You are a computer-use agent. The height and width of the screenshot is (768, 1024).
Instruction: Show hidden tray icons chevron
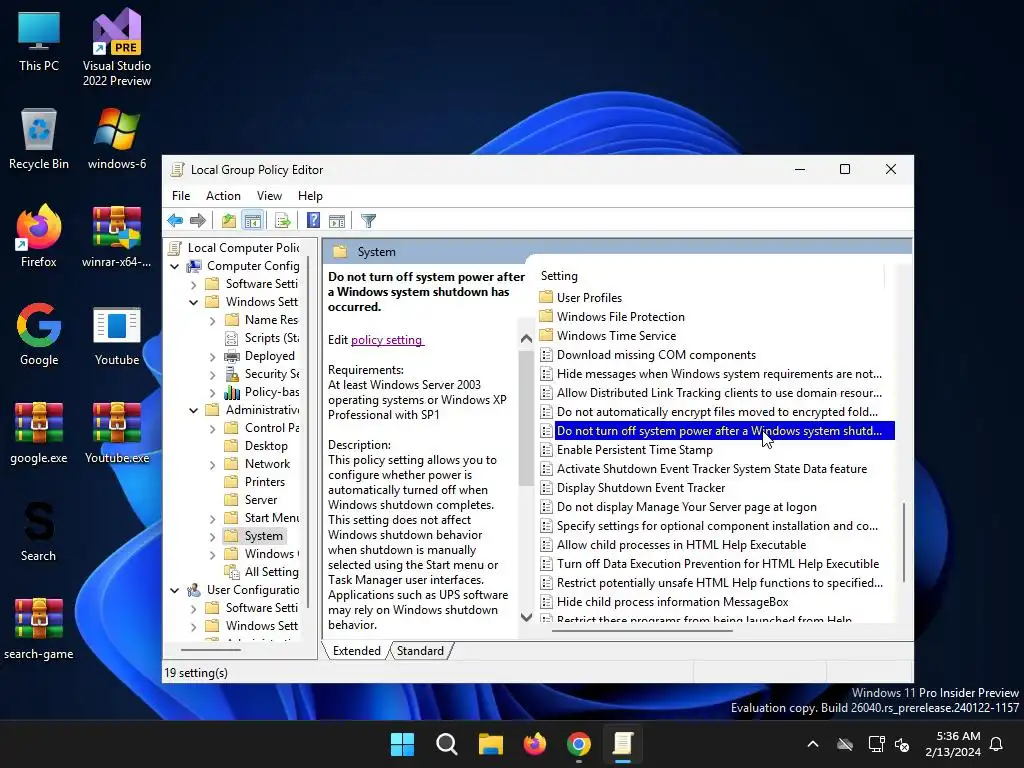813,744
